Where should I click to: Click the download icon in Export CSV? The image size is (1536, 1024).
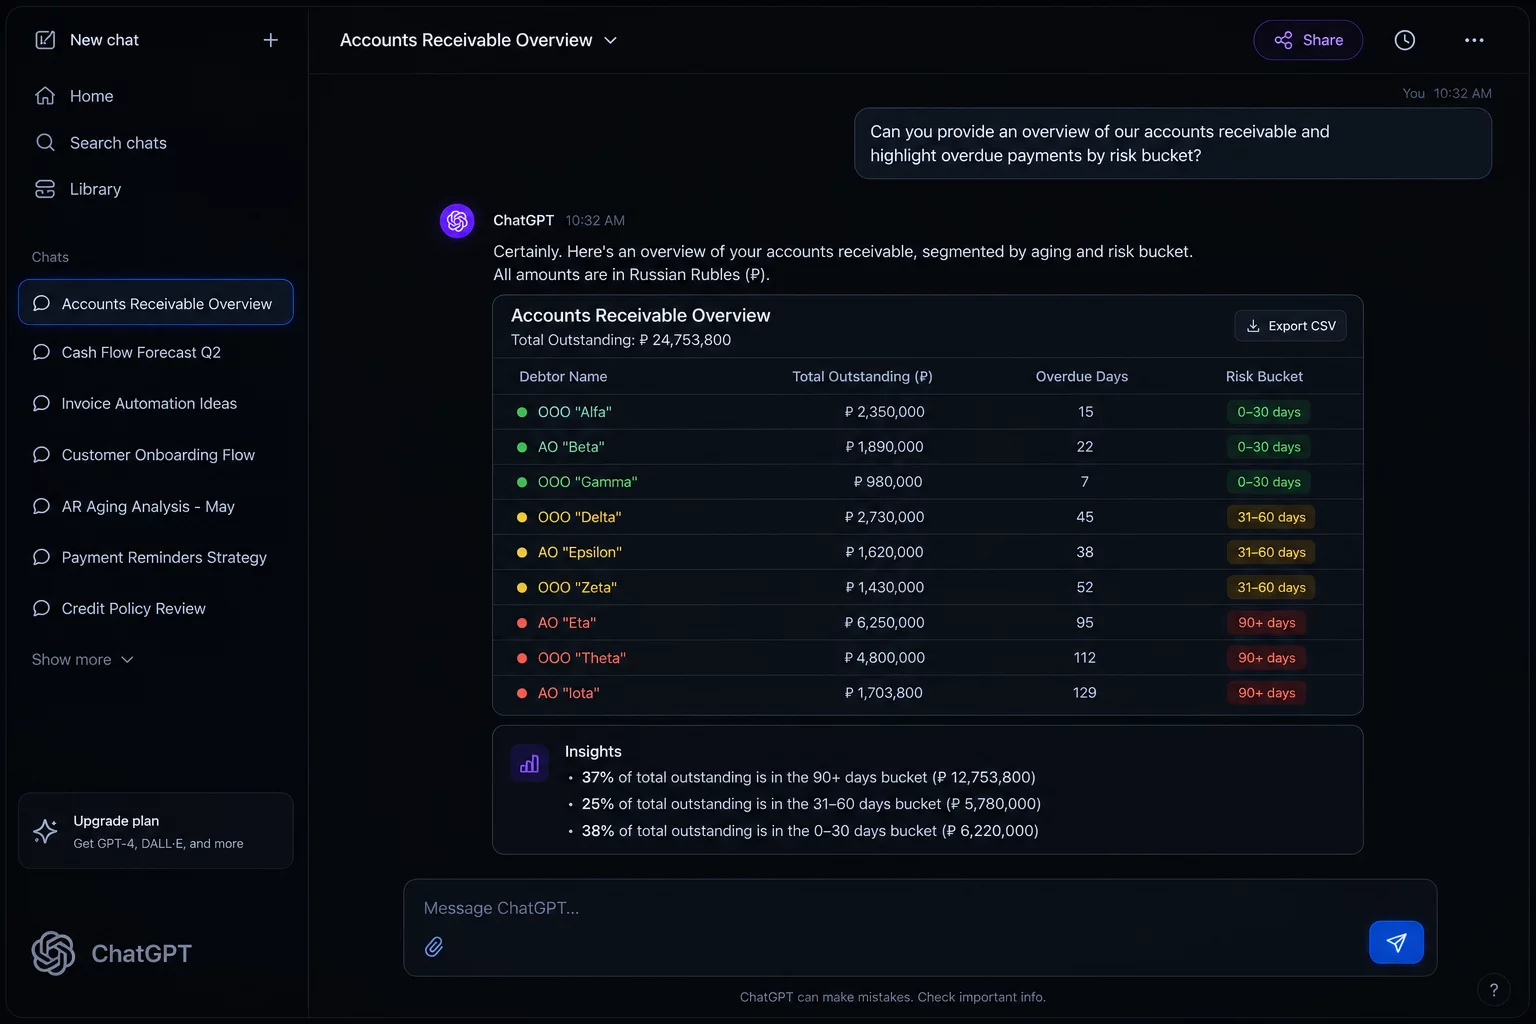click(x=1253, y=326)
